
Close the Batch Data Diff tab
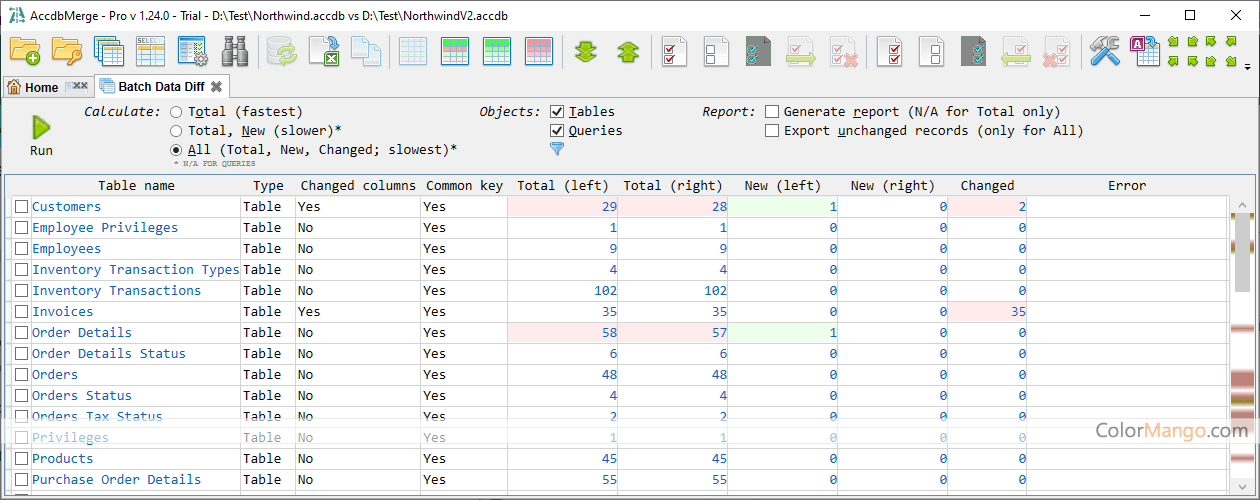(x=216, y=87)
